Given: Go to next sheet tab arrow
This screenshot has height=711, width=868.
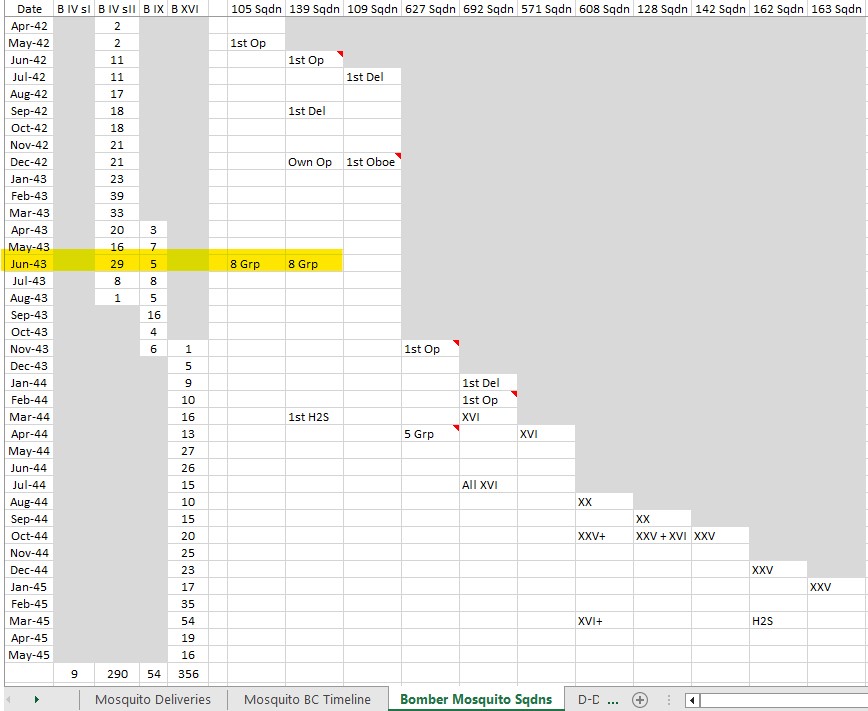Looking at the screenshot, I should [x=37, y=699].
